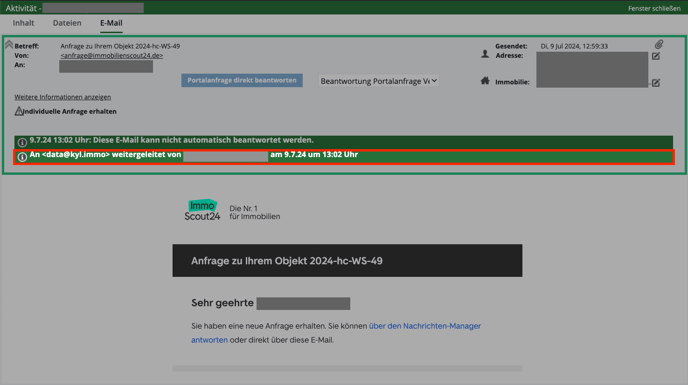Click info icon of automatic reply notice
The height and width of the screenshot is (385, 688).
click(22, 142)
